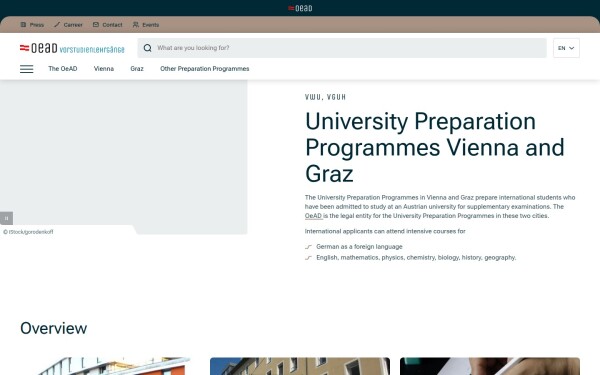Viewport: 600px width, 375px height.
Task: Click the Events people icon
Action: point(135,24)
